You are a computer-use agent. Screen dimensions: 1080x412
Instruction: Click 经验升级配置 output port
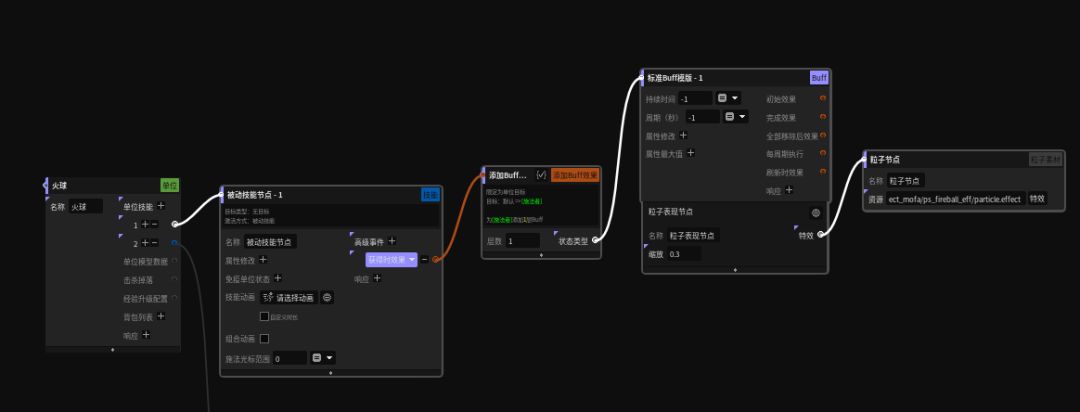pyautogui.click(x=175, y=298)
